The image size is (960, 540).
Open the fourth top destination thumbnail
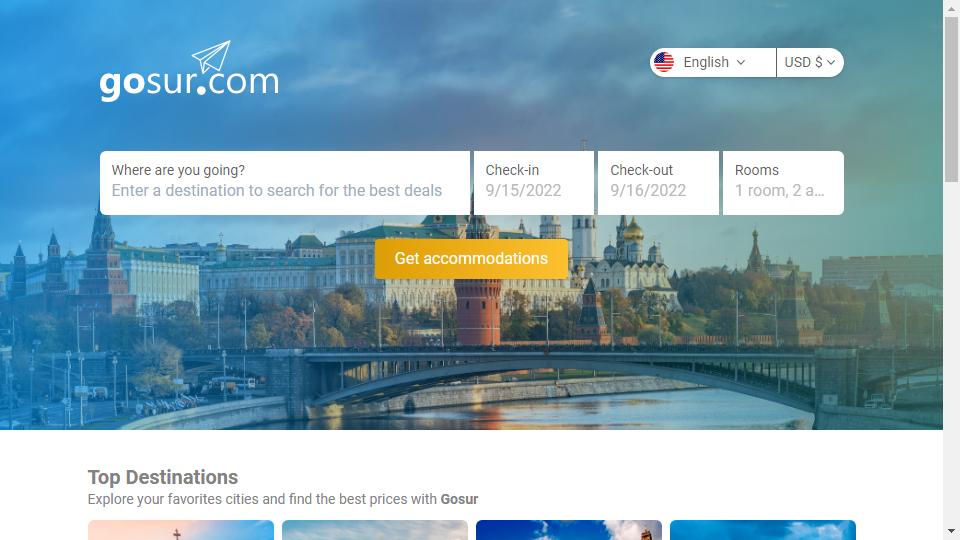763,530
